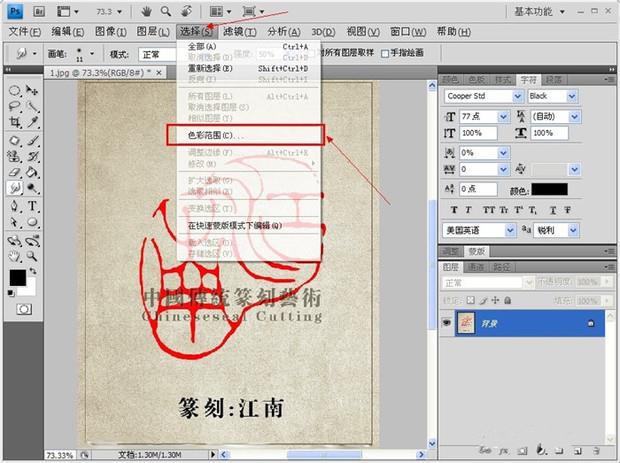Toggle Underline text style
Screen dimensions: 620x463
coord(553,210)
